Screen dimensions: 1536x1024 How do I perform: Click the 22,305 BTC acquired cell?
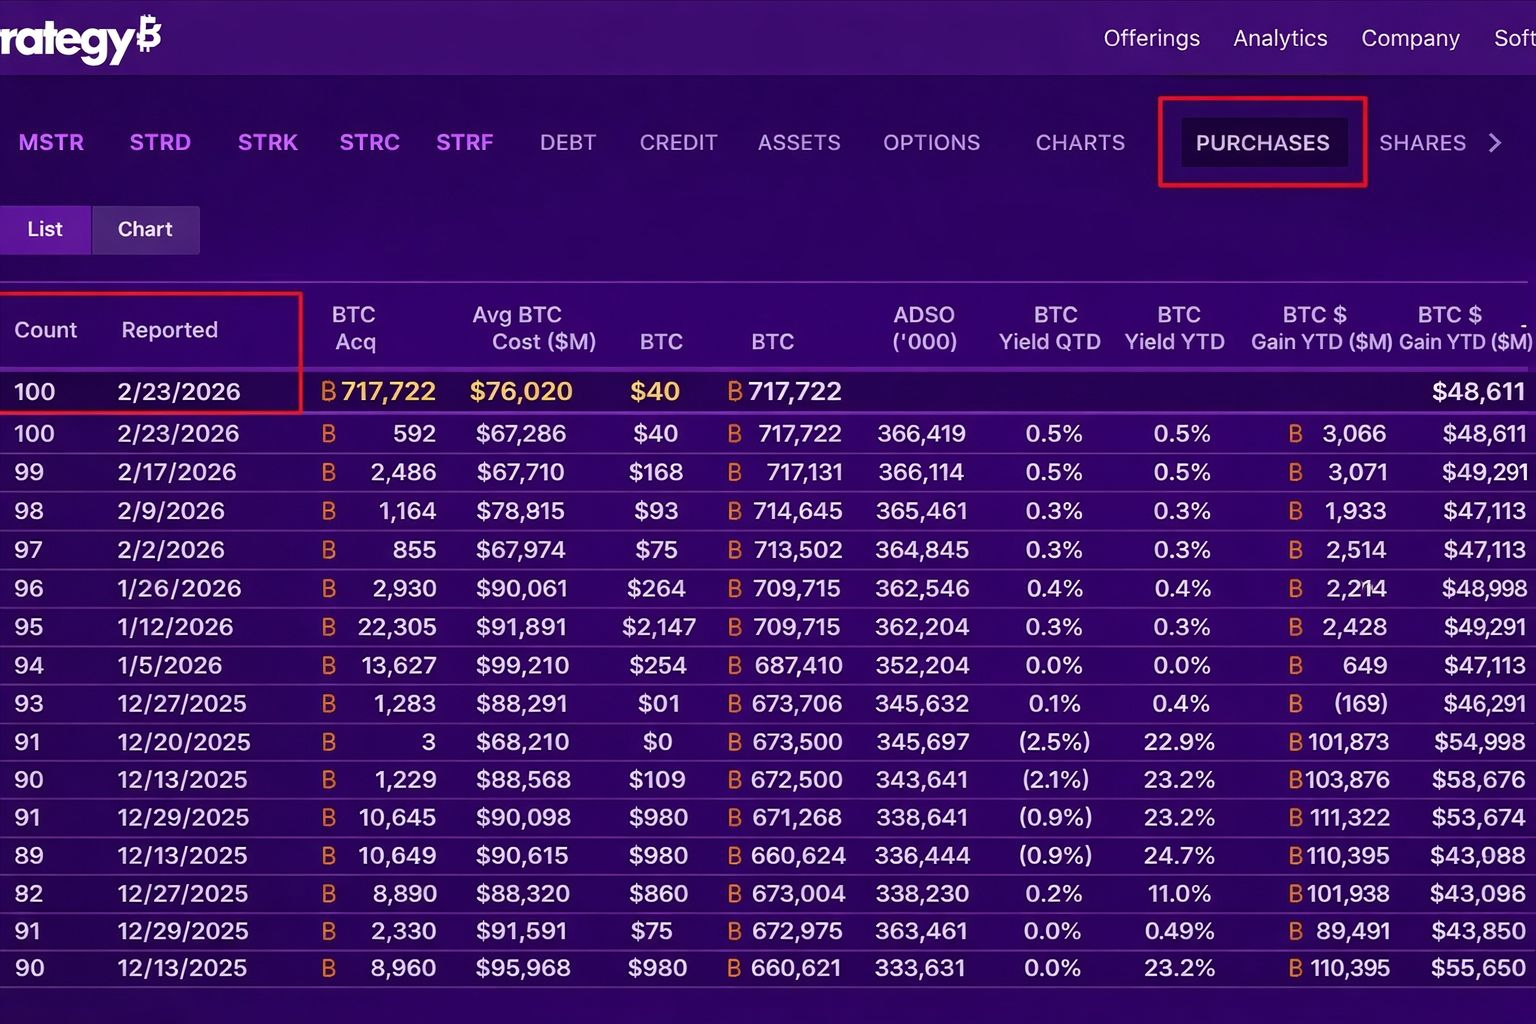pyautogui.click(x=396, y=627)
